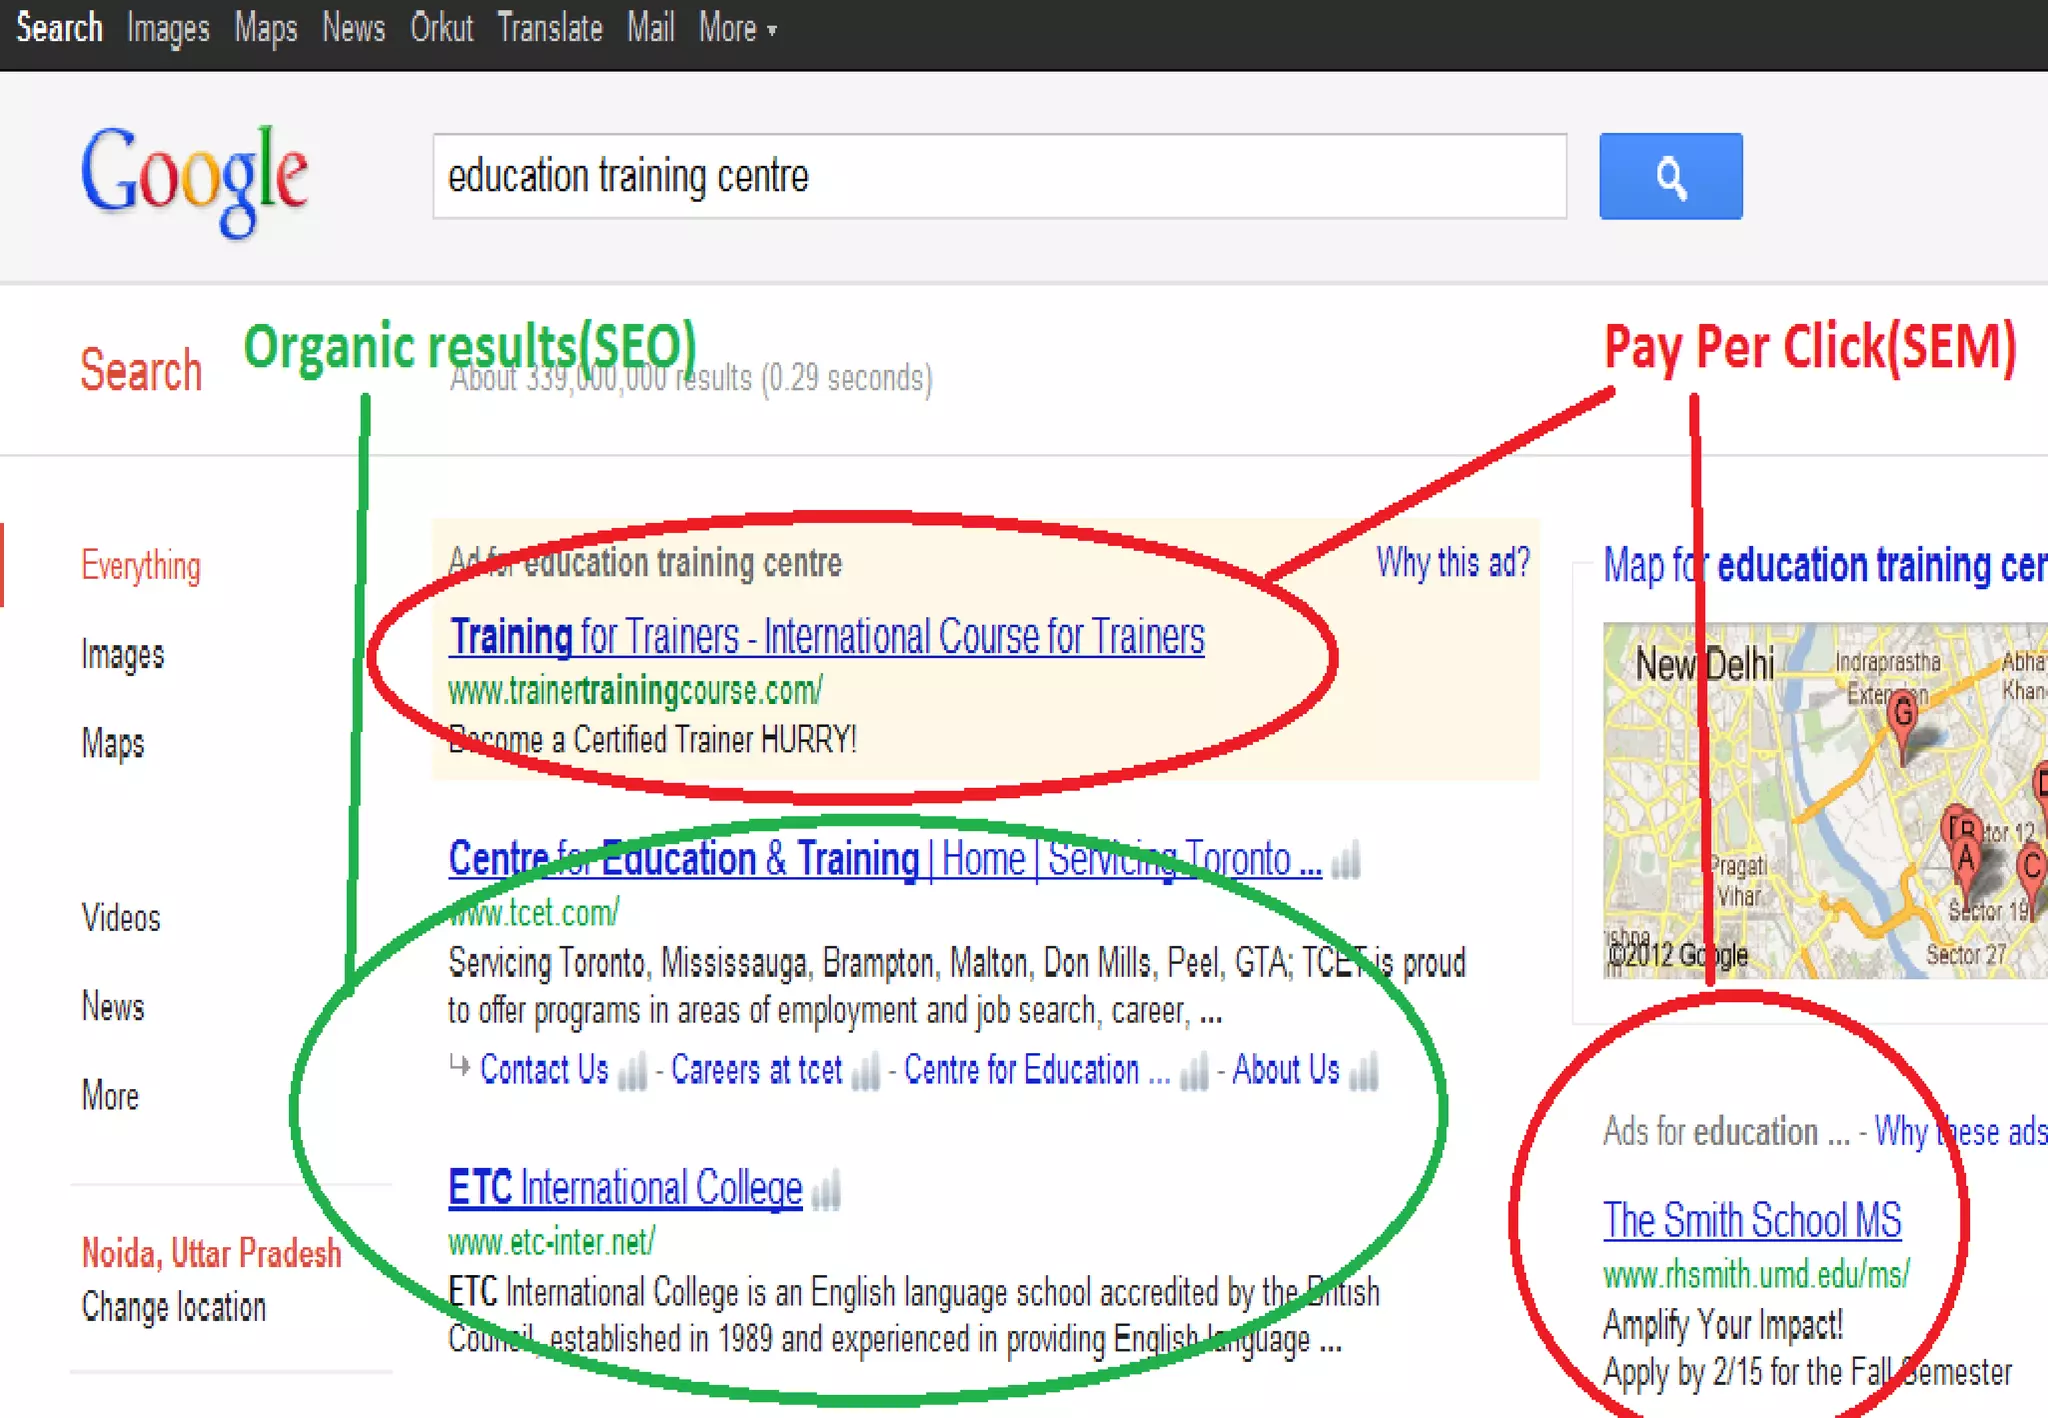Screen dimensions: 2048x1418
Task: Click bar-chart icon next to Contact Us
Action: pyautogui.click(x=632, y=1072)
